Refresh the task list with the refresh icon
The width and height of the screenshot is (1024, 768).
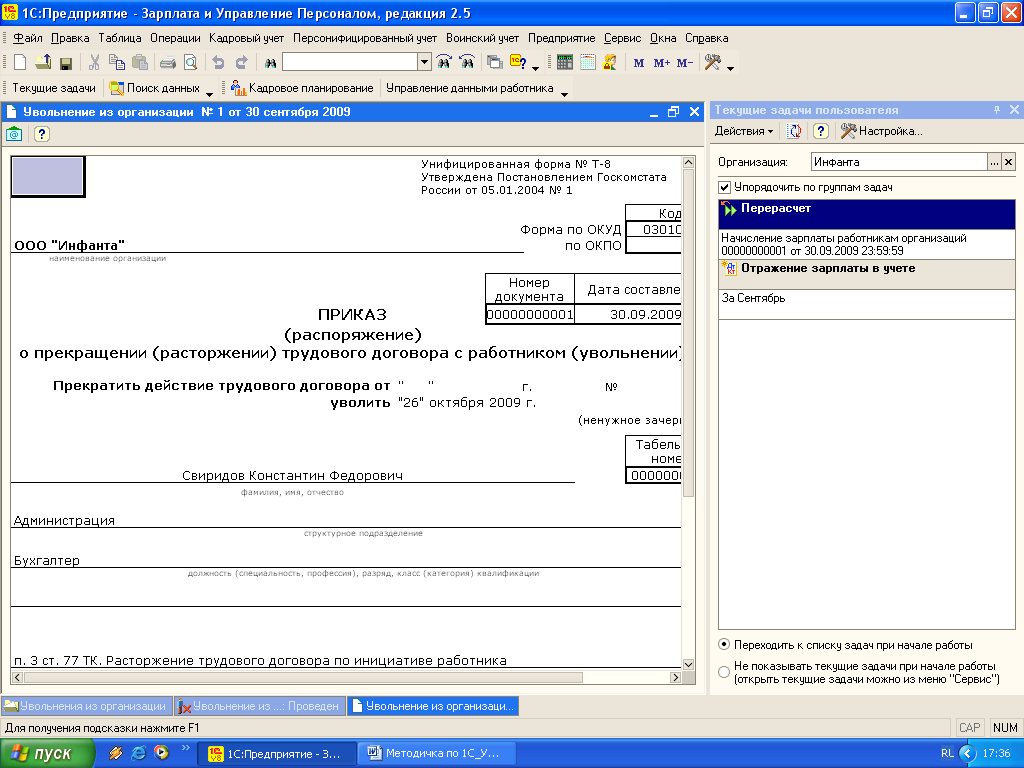pos(794,131)
